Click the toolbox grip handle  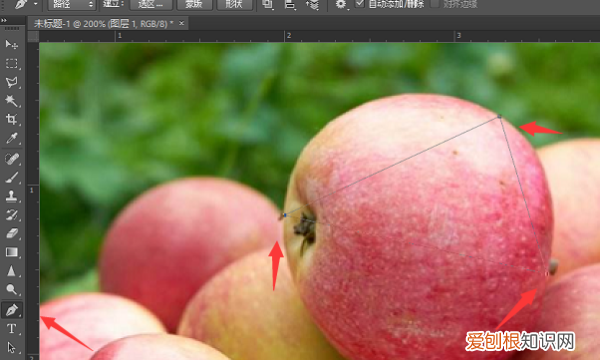(x=12, y=29)
